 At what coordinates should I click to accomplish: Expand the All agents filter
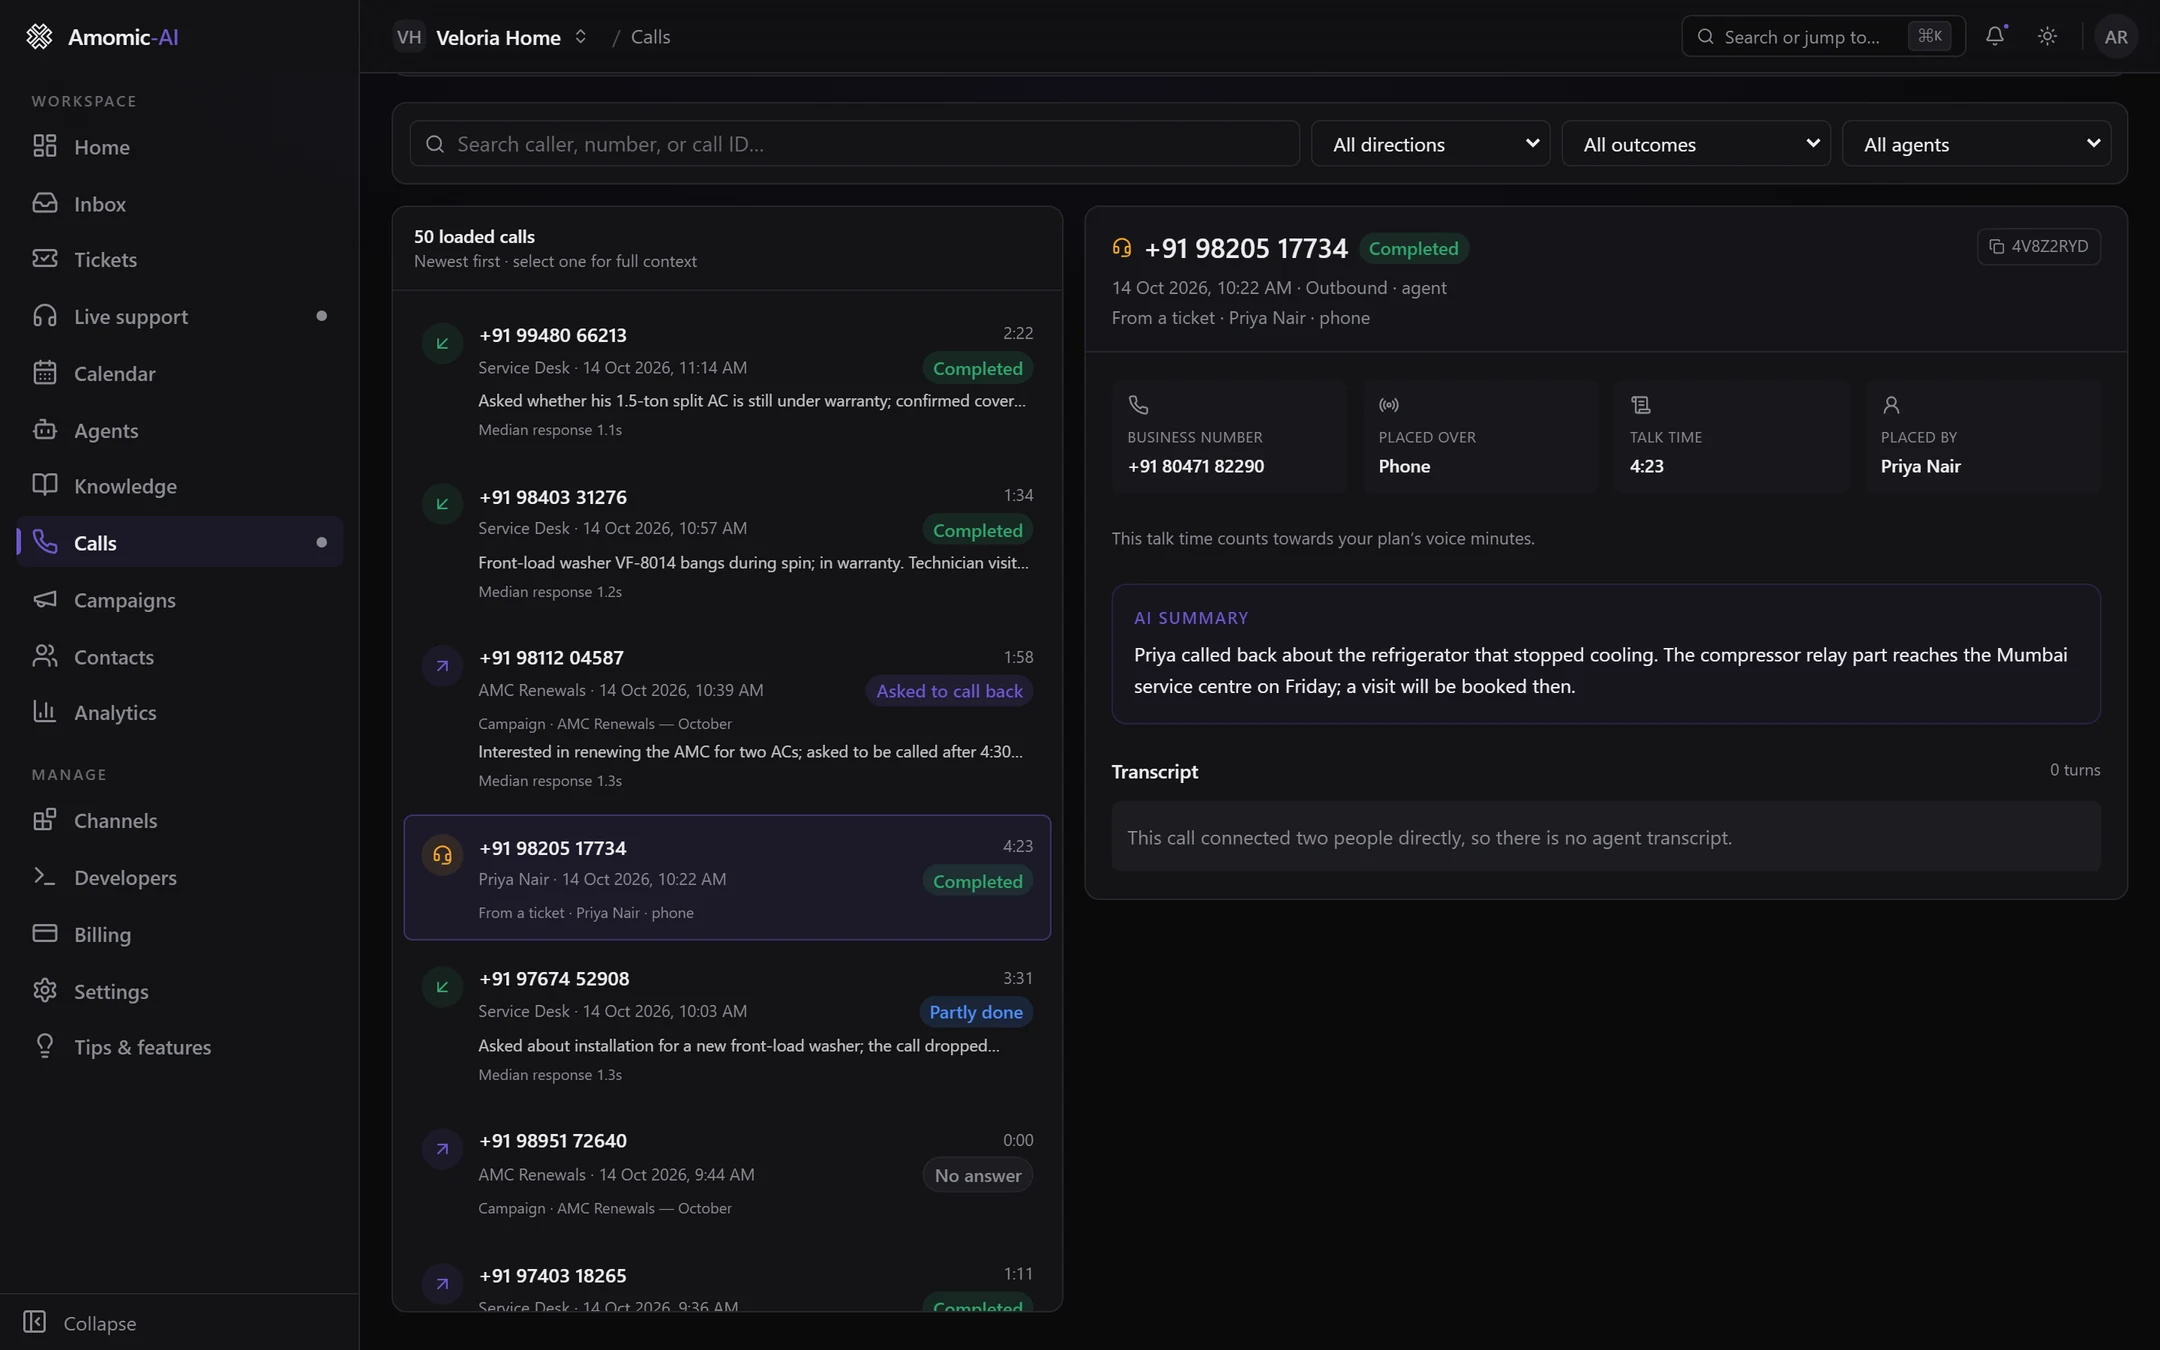pyautogui.click(x=1976, y=144)
